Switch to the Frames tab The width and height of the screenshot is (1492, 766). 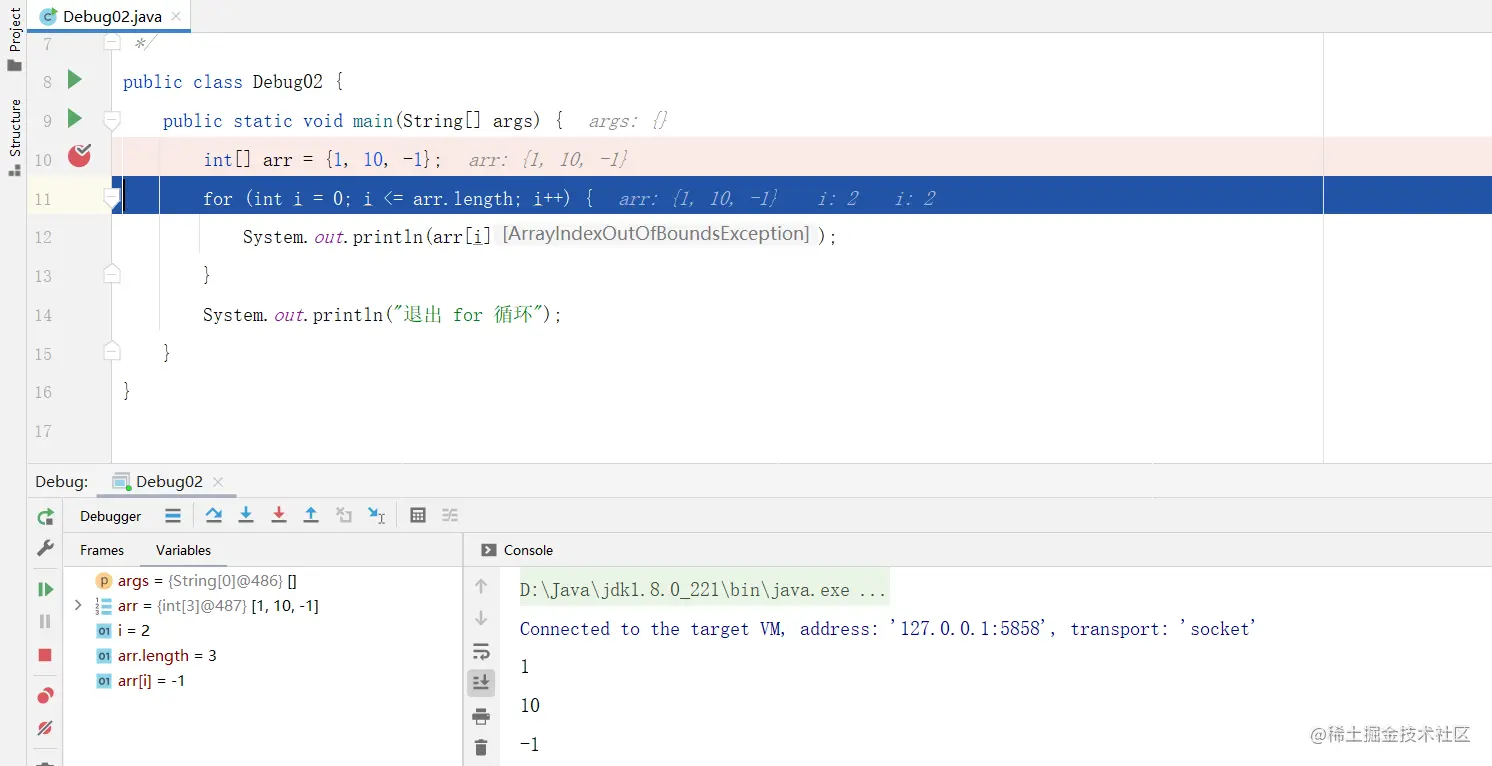(x=102, y=550)
